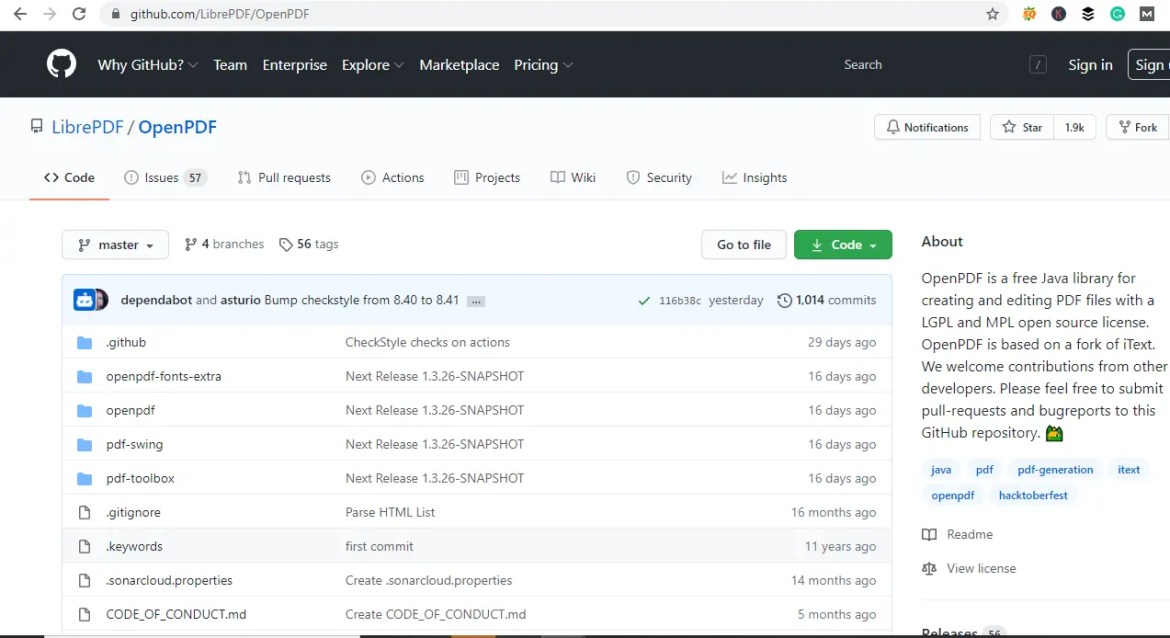
Task: Click the lock icon in address bar
Action: tap(115, 13)
